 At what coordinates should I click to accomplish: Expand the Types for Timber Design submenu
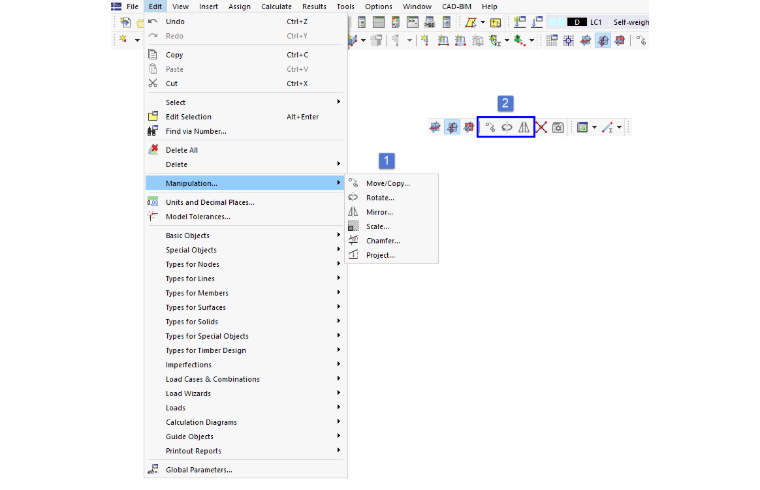pyautogui.click(x=244, y=350)
